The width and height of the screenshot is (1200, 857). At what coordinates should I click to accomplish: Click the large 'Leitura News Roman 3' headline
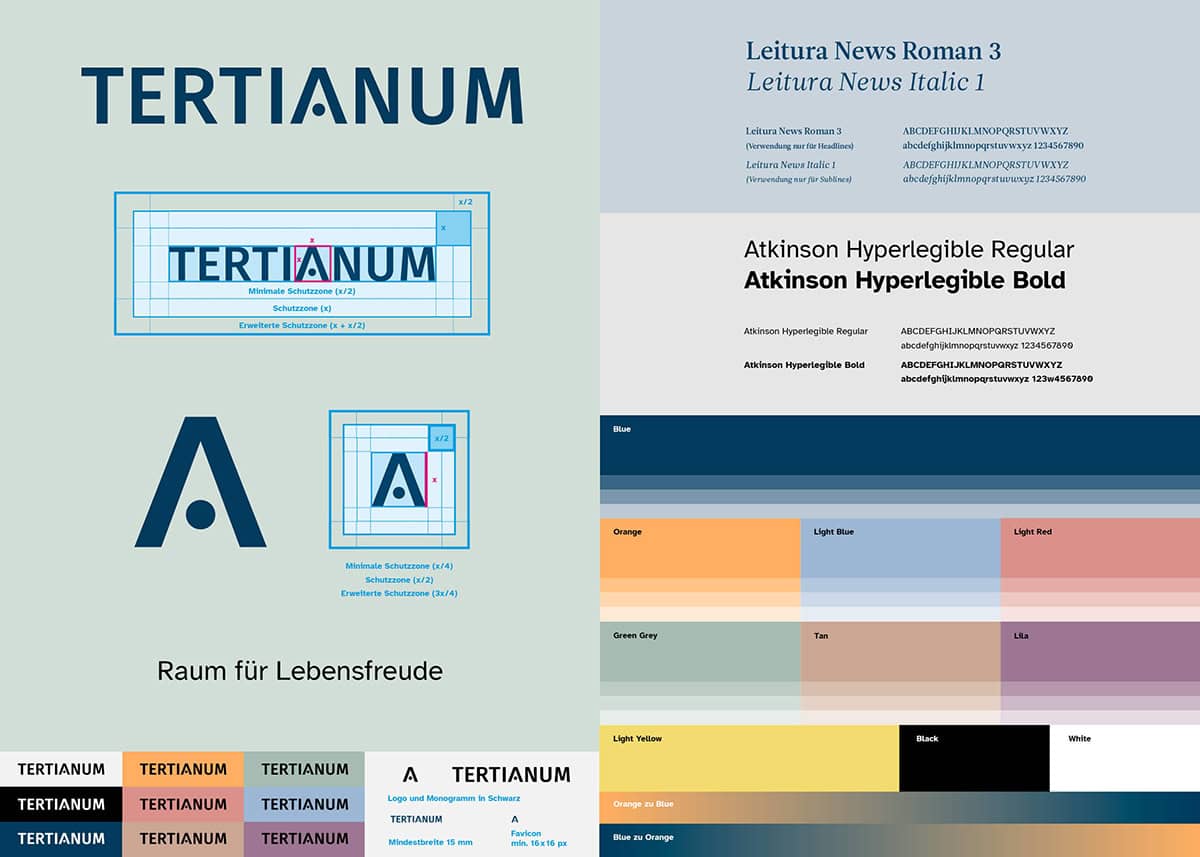pos(873,51)
